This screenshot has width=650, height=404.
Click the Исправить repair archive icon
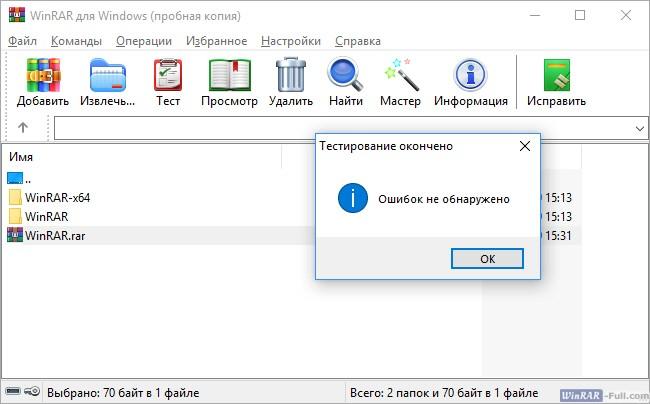(557, 75)
